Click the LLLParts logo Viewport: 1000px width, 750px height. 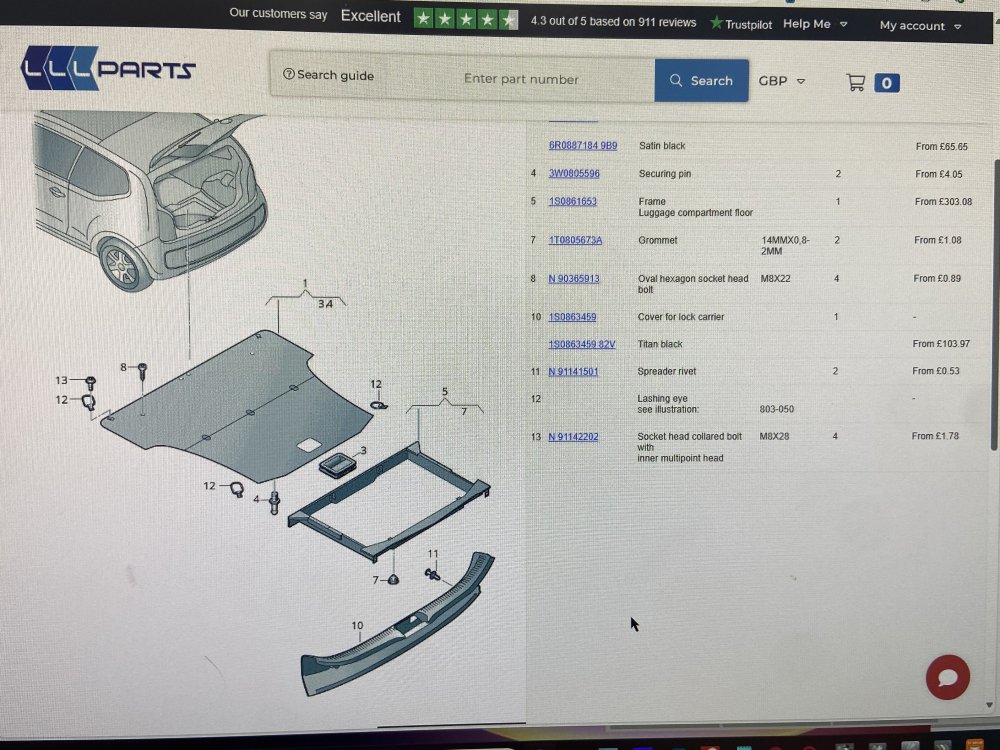point(107,68)
